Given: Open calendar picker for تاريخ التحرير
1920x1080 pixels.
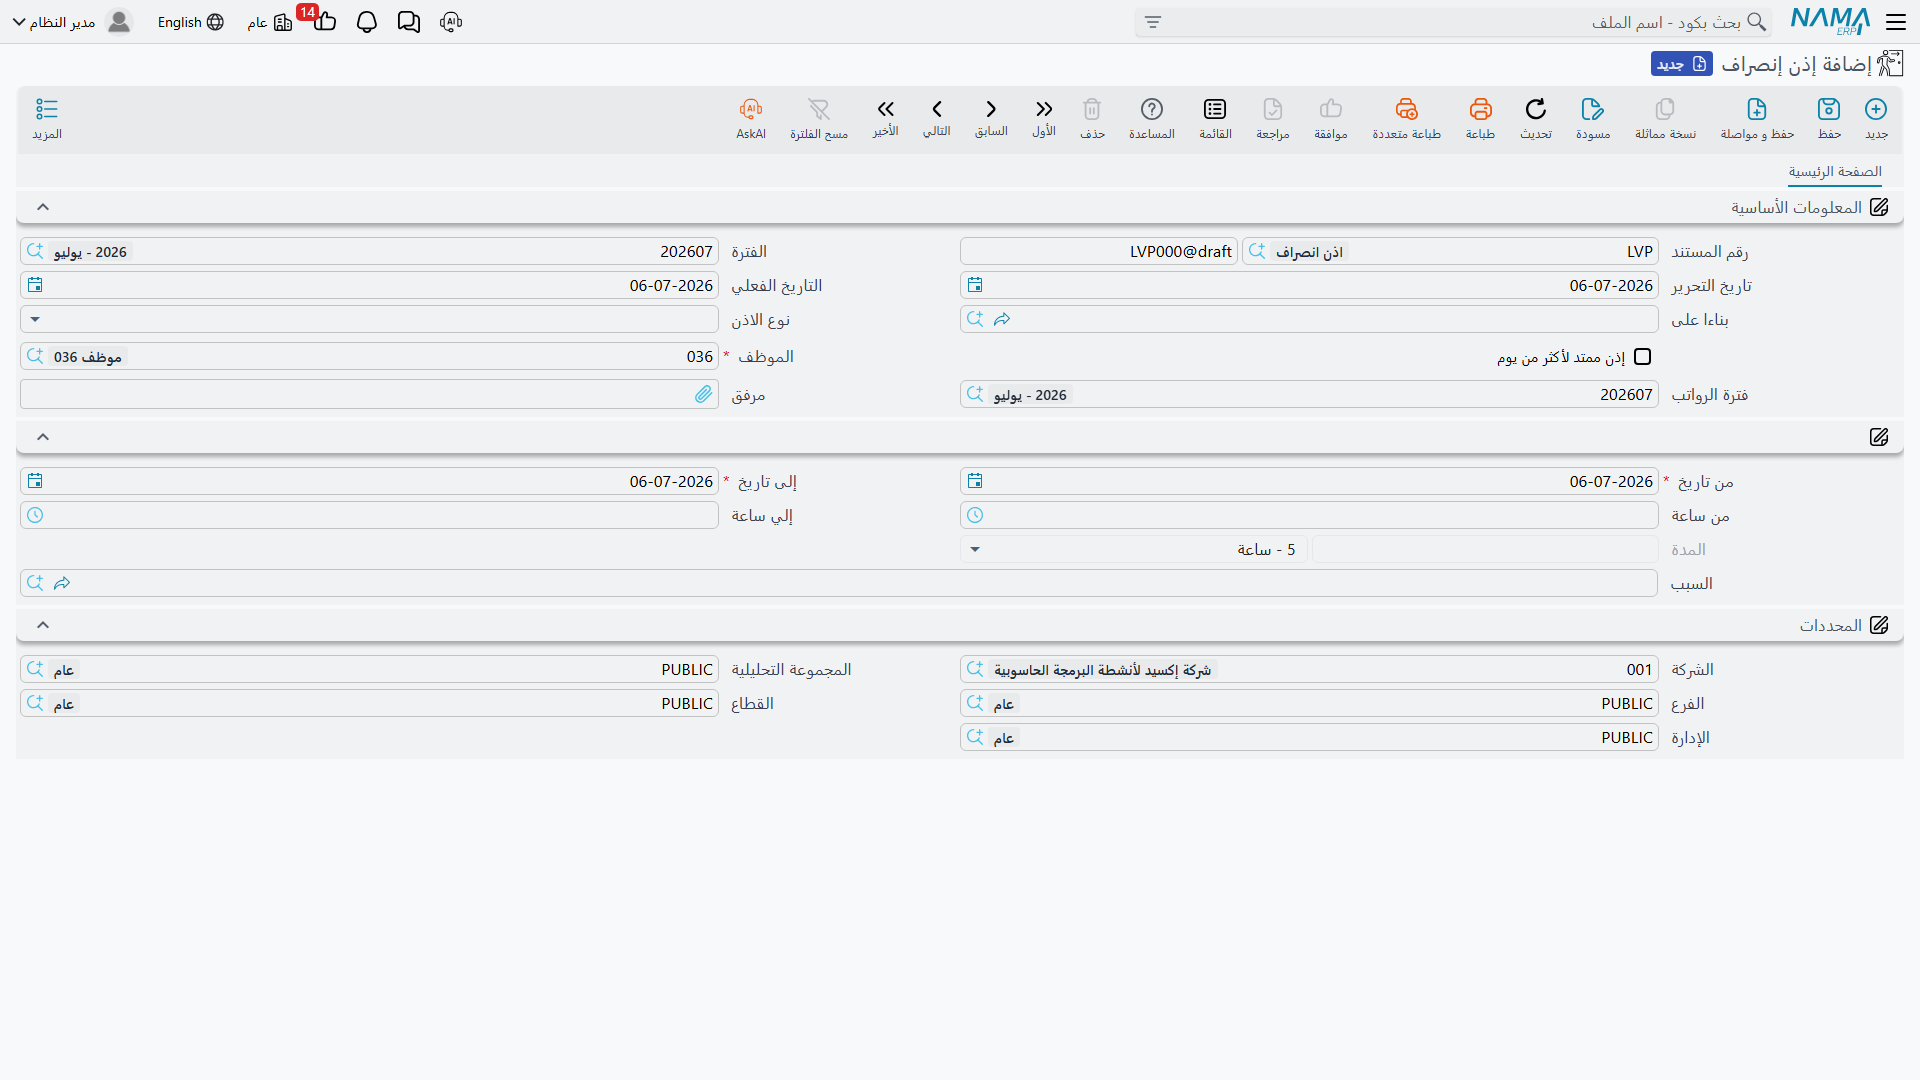Looking at the screenshot, I should pos(975,286).
